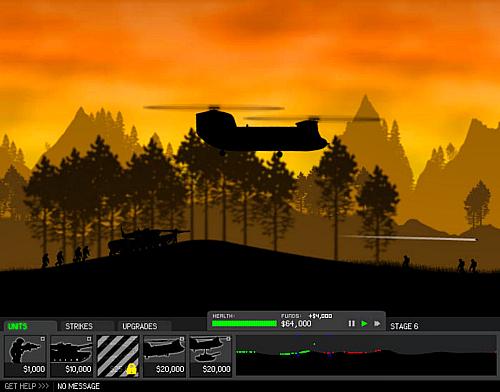This screenshot has width=500, height=392.
Task: Deploy the $10,000 tank unit
Action: tap(72, 356)
